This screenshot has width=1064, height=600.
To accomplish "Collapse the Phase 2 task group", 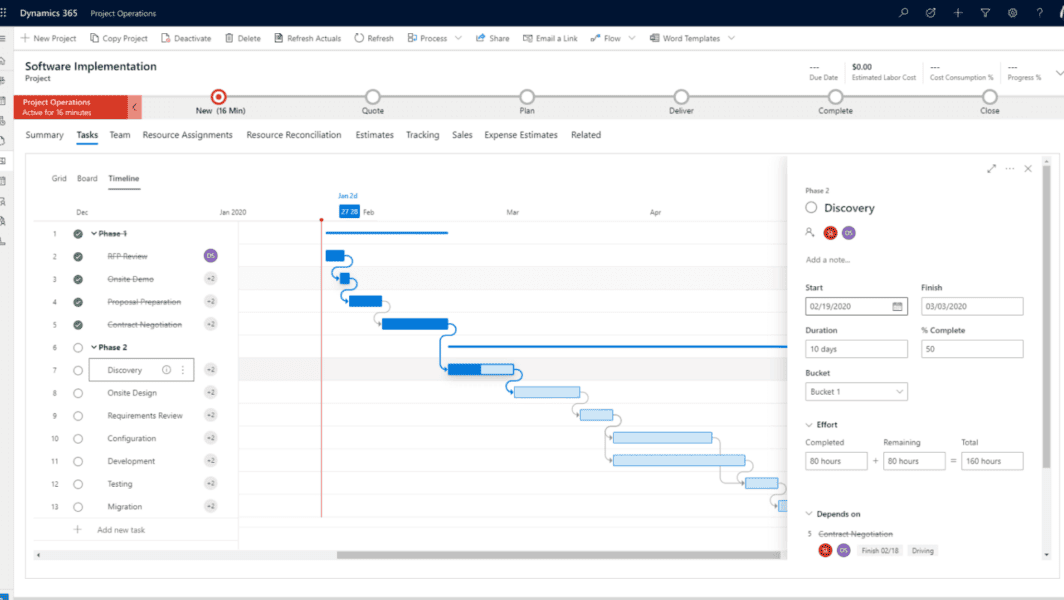I will 94,347.
